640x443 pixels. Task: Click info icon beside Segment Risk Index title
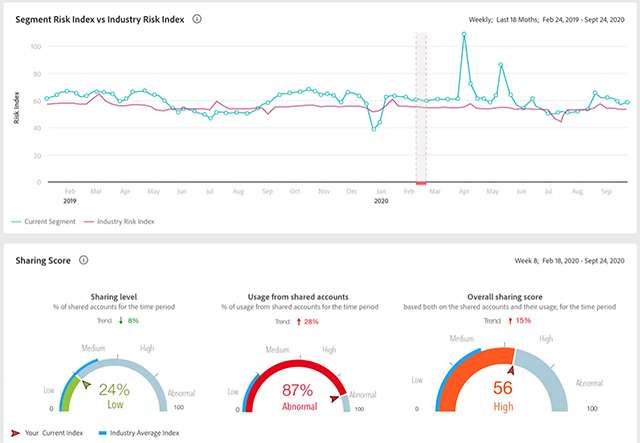tap(197, 18)
